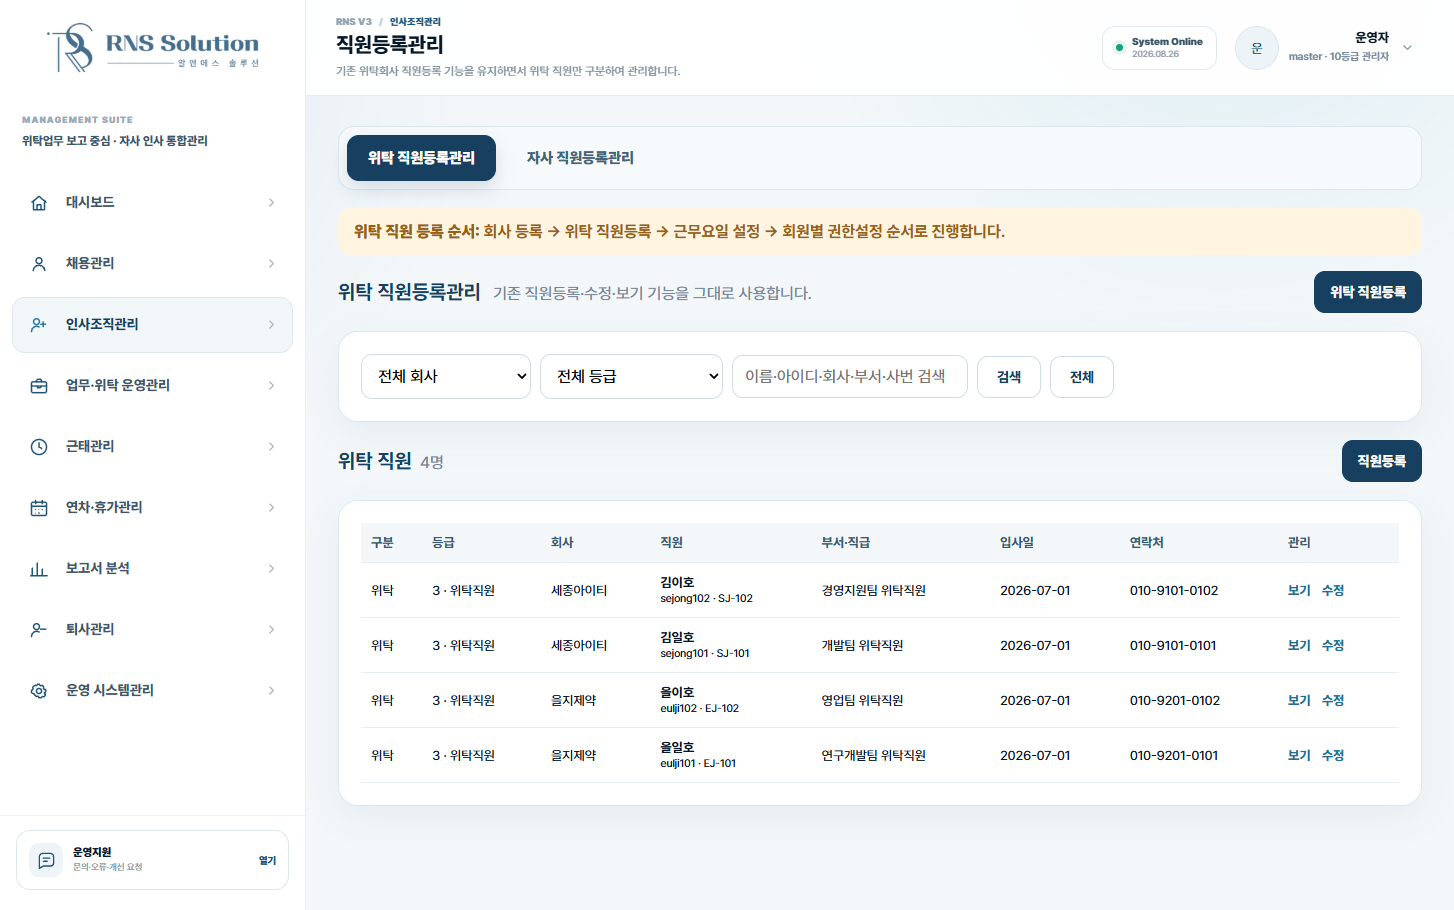
Task: Expand the 근태관리 menu chevron
Action: coord(271,447)
